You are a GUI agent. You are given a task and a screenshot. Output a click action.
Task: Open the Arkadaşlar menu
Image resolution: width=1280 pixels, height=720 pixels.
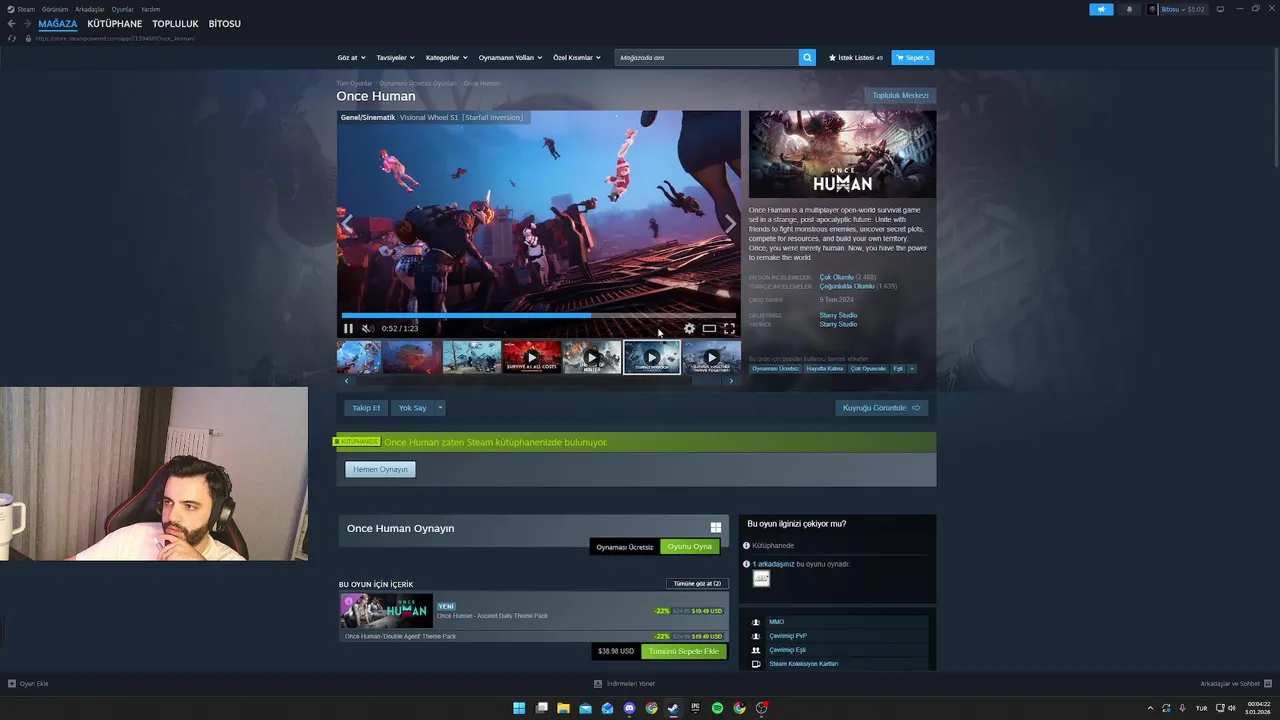click(90, 9)
